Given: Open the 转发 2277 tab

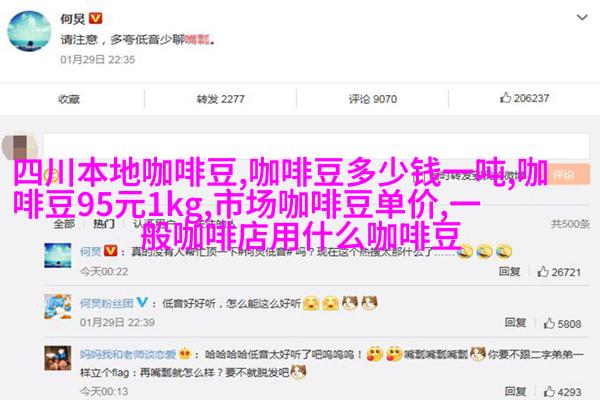Looking at the screenshot, I should (x=220, y=99).
